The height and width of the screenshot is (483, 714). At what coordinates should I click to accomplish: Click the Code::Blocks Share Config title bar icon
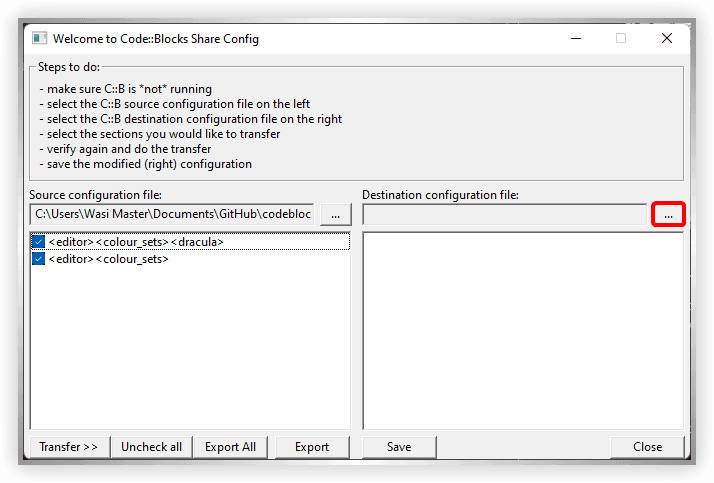tap(39, 39)
